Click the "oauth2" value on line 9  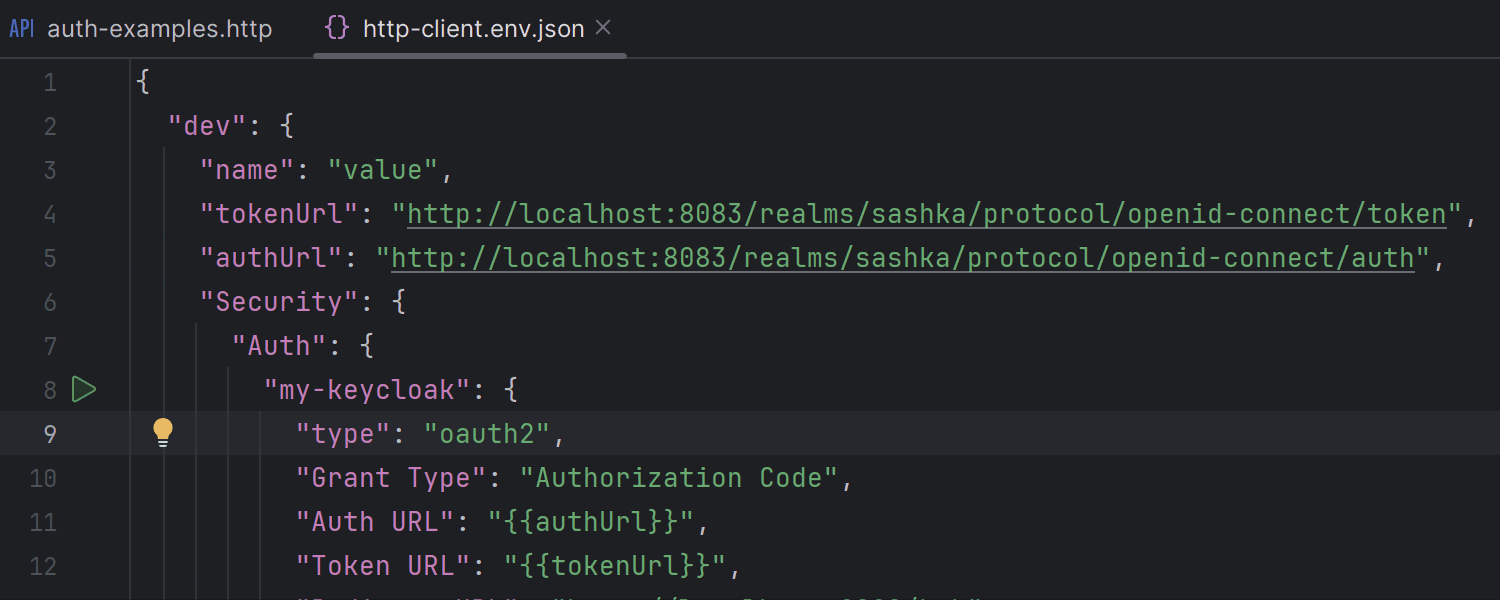pos(487,433)
